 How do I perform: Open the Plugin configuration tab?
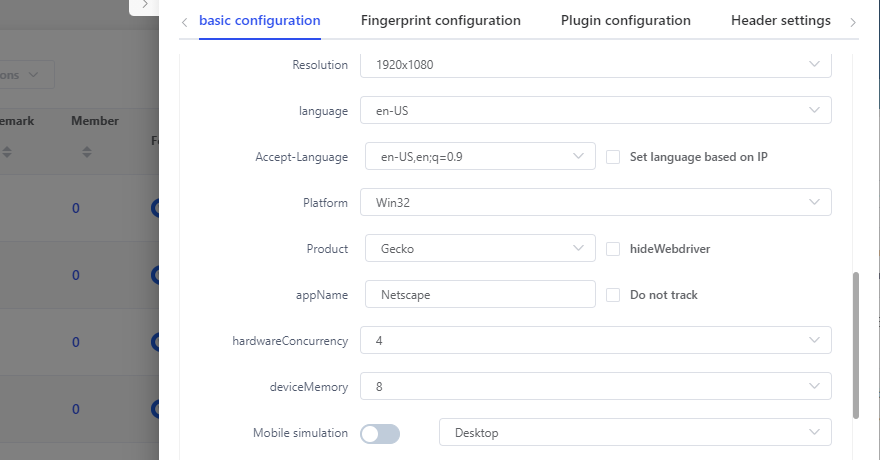(x=625, y=20)
